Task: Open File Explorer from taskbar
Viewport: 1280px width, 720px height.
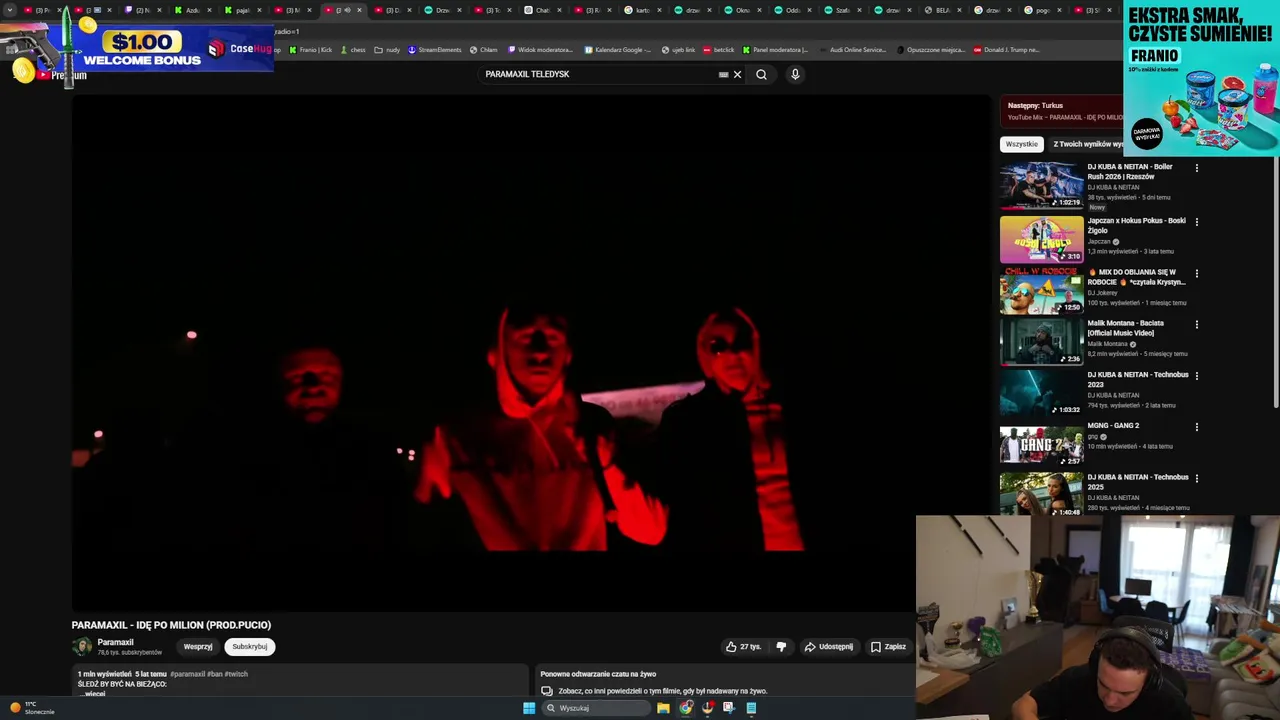Action: click(x=663, y=708)
